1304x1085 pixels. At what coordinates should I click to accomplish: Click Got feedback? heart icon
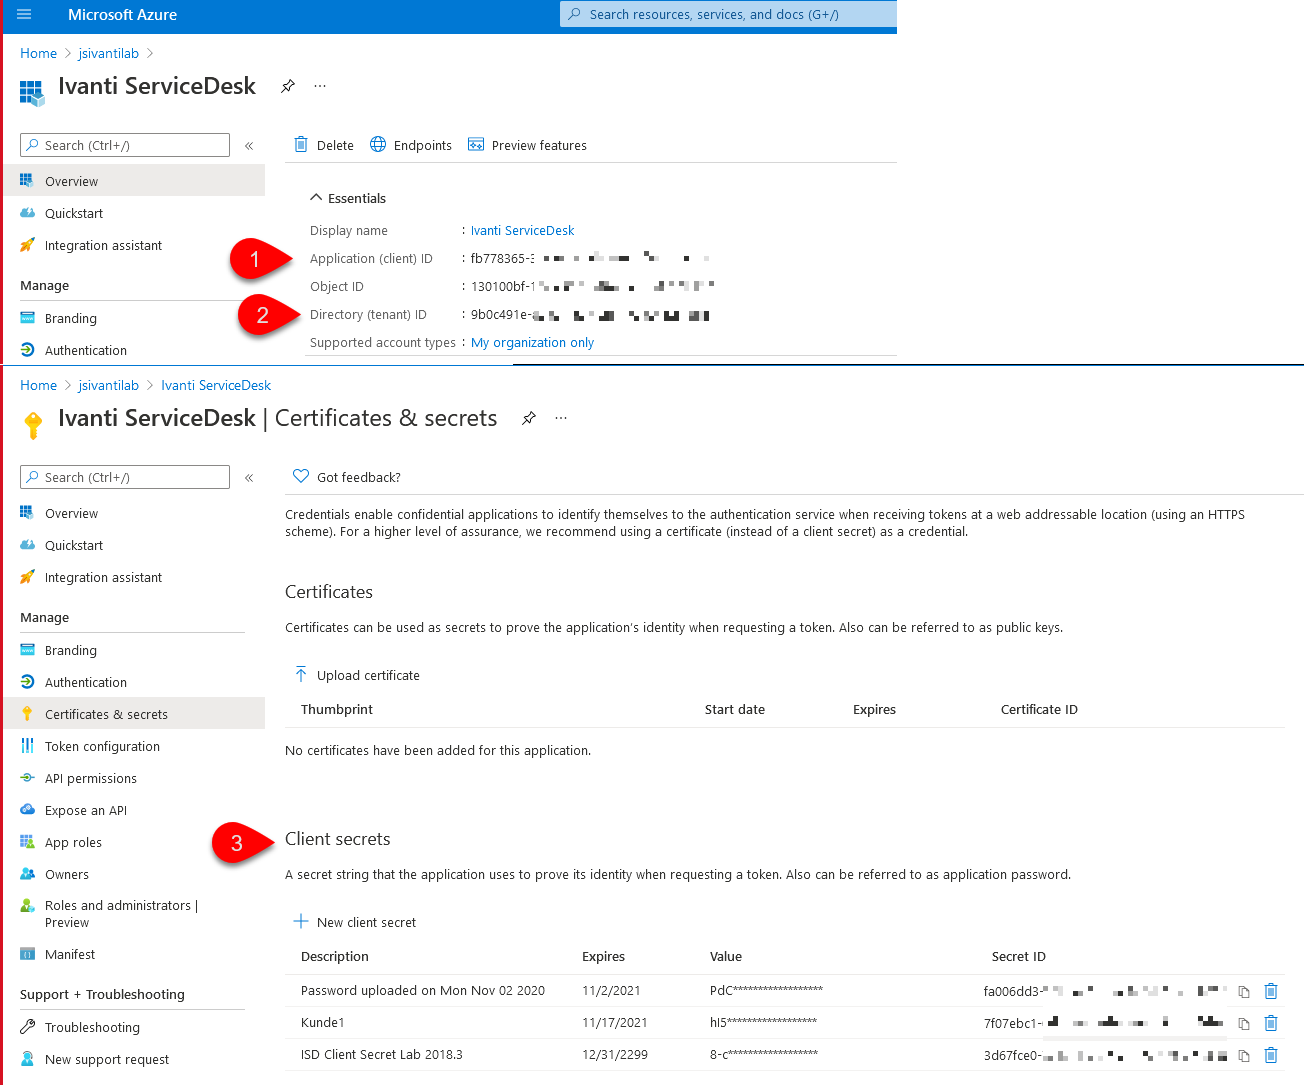[x=301, y=476]
